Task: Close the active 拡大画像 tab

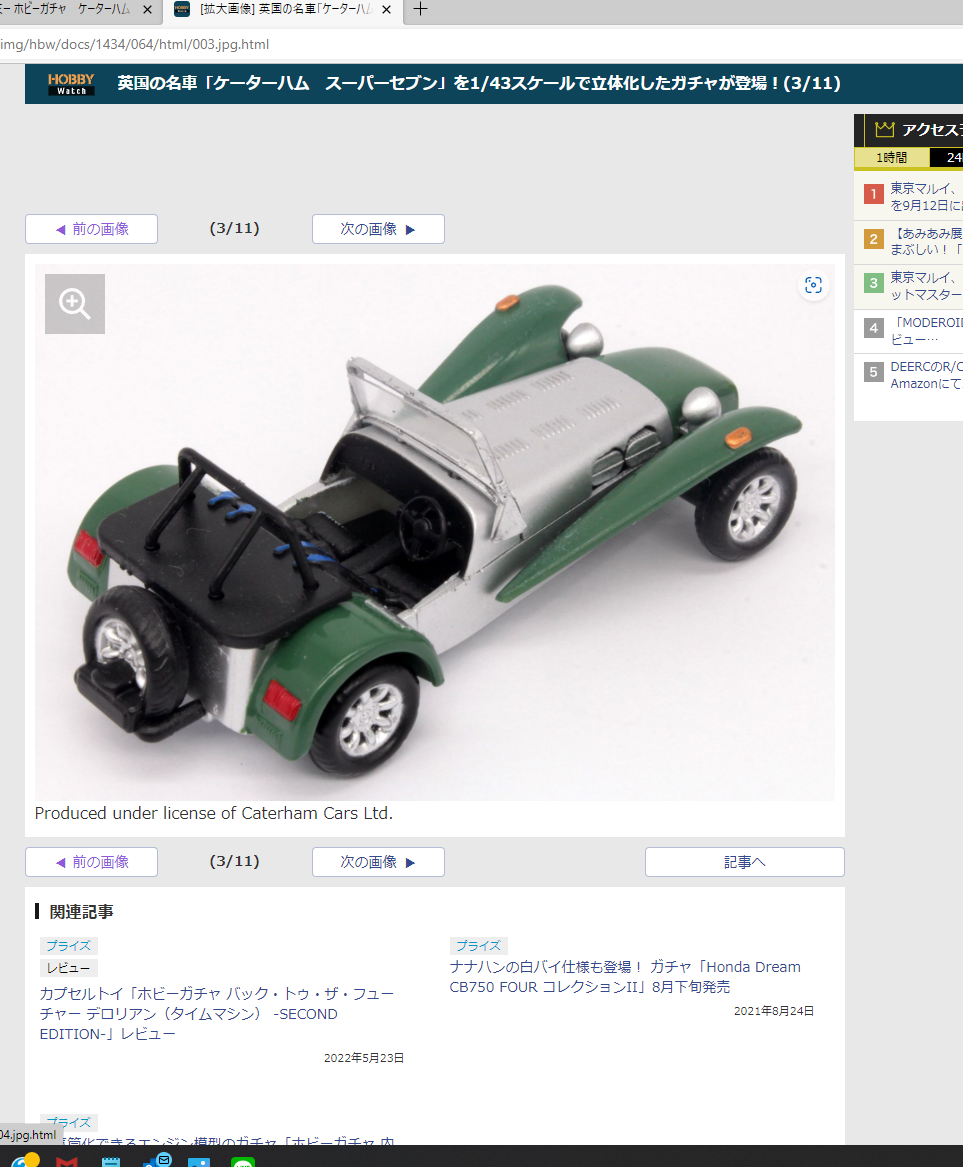Action: pyautogui.click(x=386, y=10)
